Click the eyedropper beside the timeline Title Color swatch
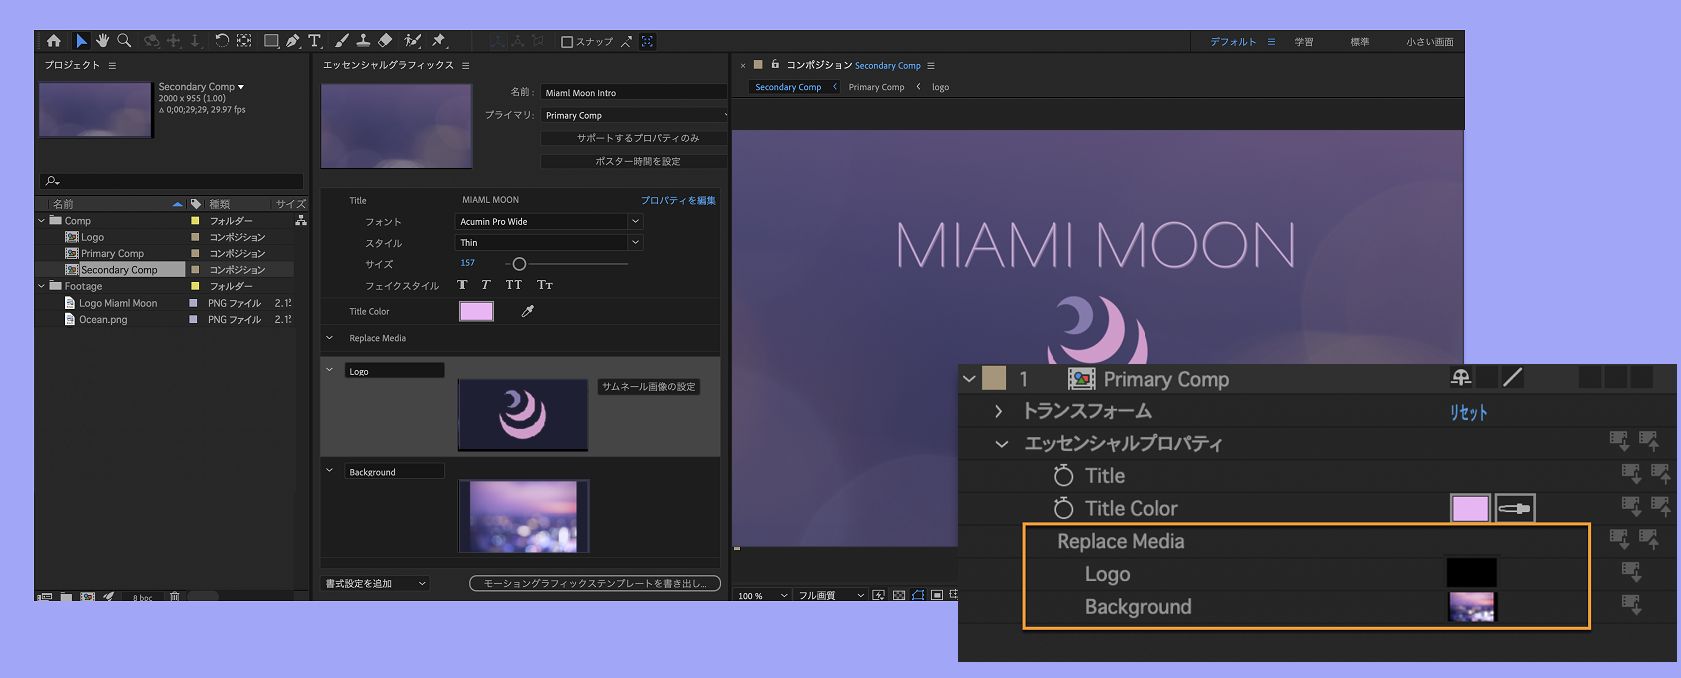Viewport: 1681px width, 678px height. (x=1514, y=508)
